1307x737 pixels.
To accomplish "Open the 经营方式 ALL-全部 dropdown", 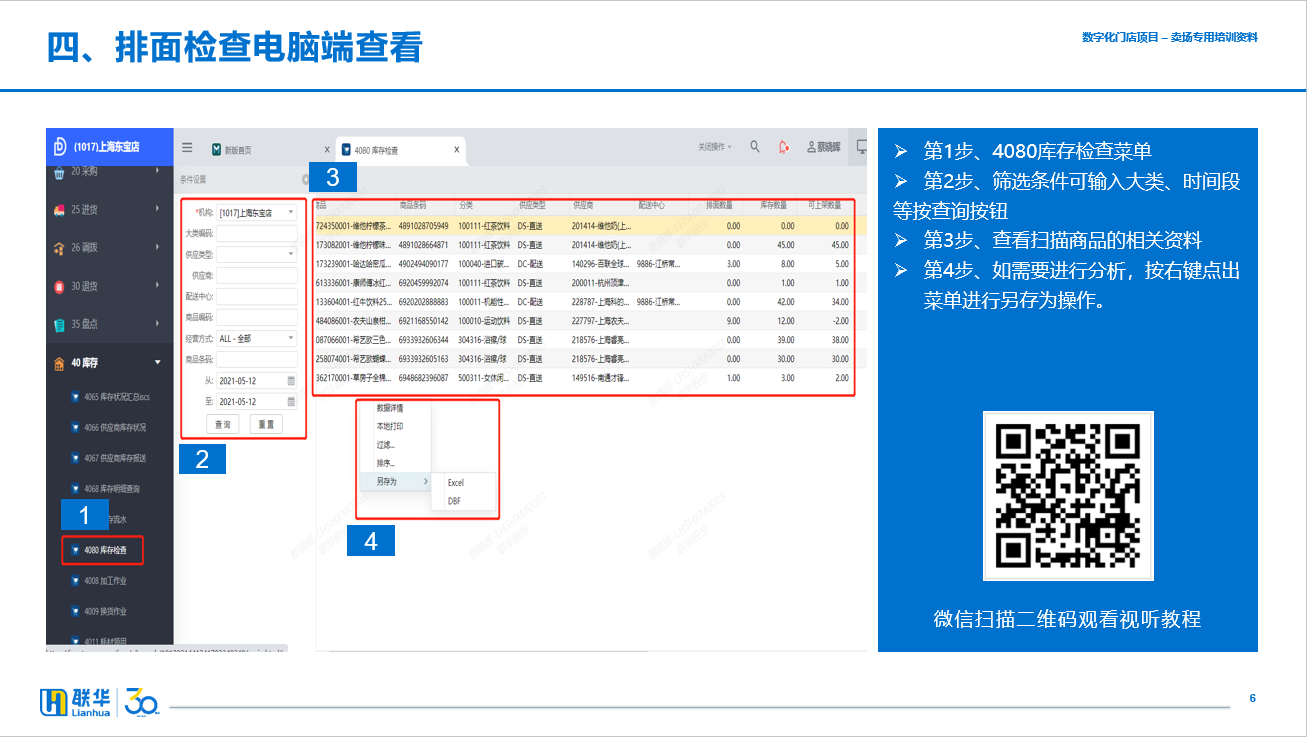I will tap(291, 339).
